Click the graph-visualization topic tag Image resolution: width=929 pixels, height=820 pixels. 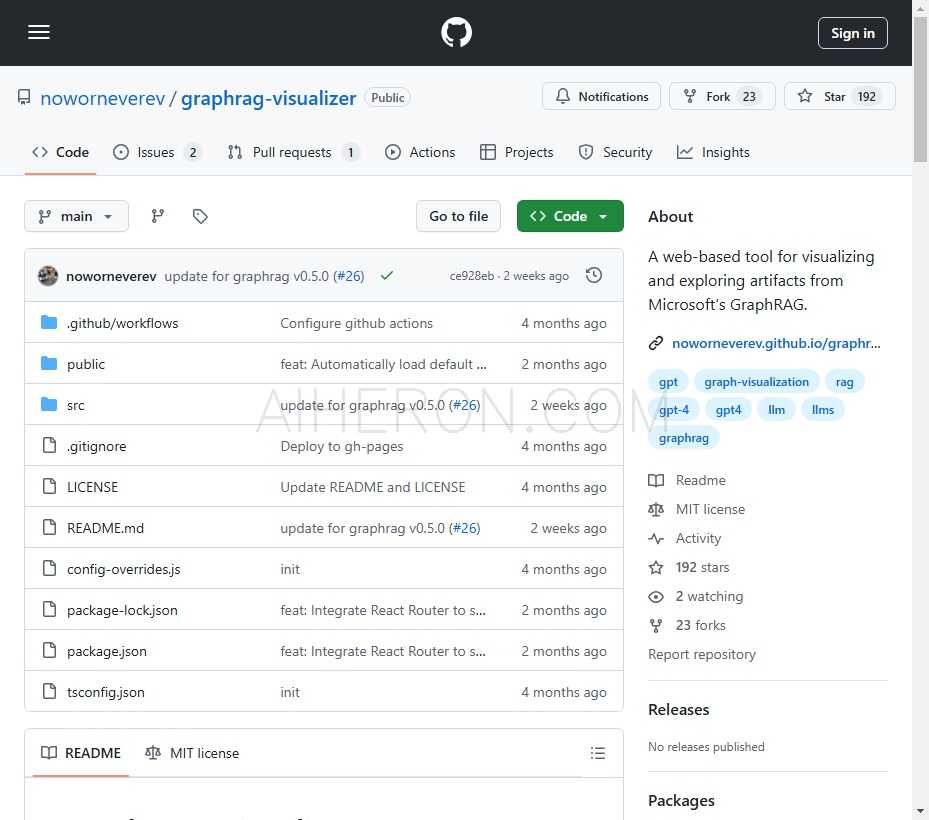pyautogui.click(x=756, y=382)
